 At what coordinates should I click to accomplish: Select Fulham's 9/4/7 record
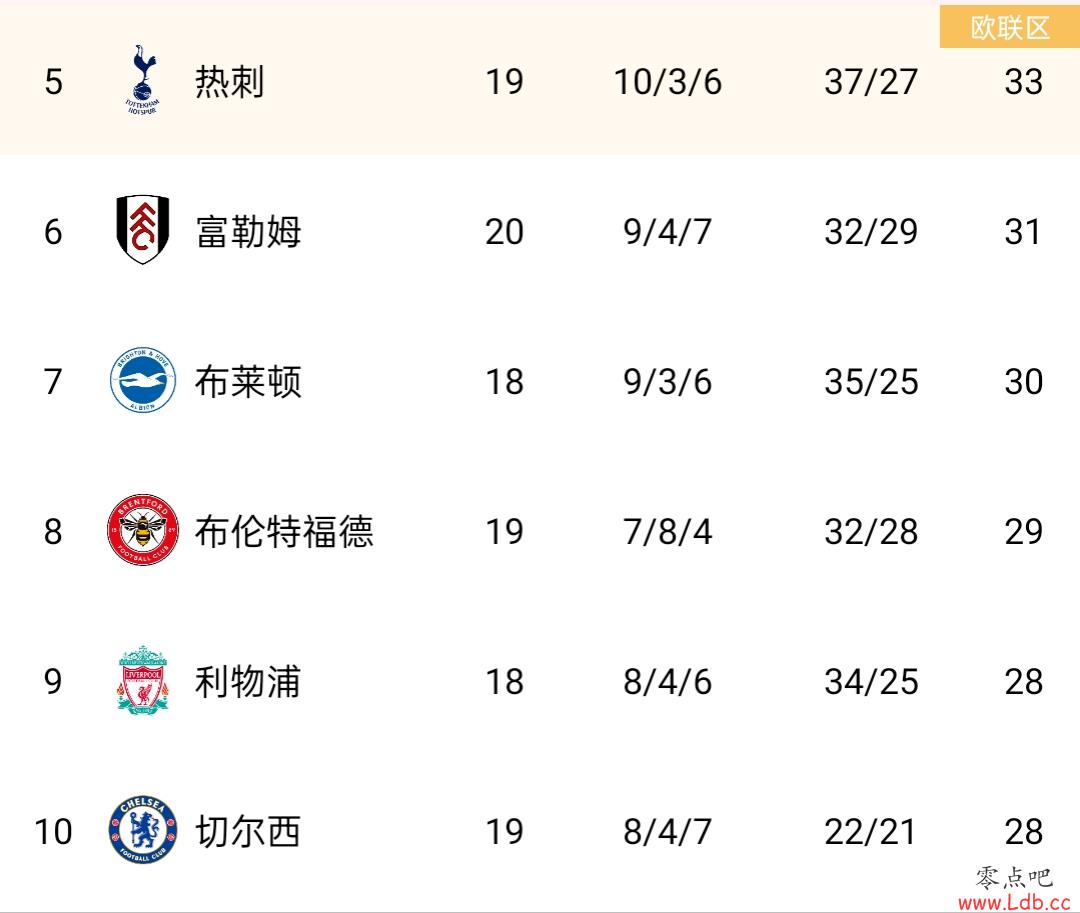[x=667, y=232]
